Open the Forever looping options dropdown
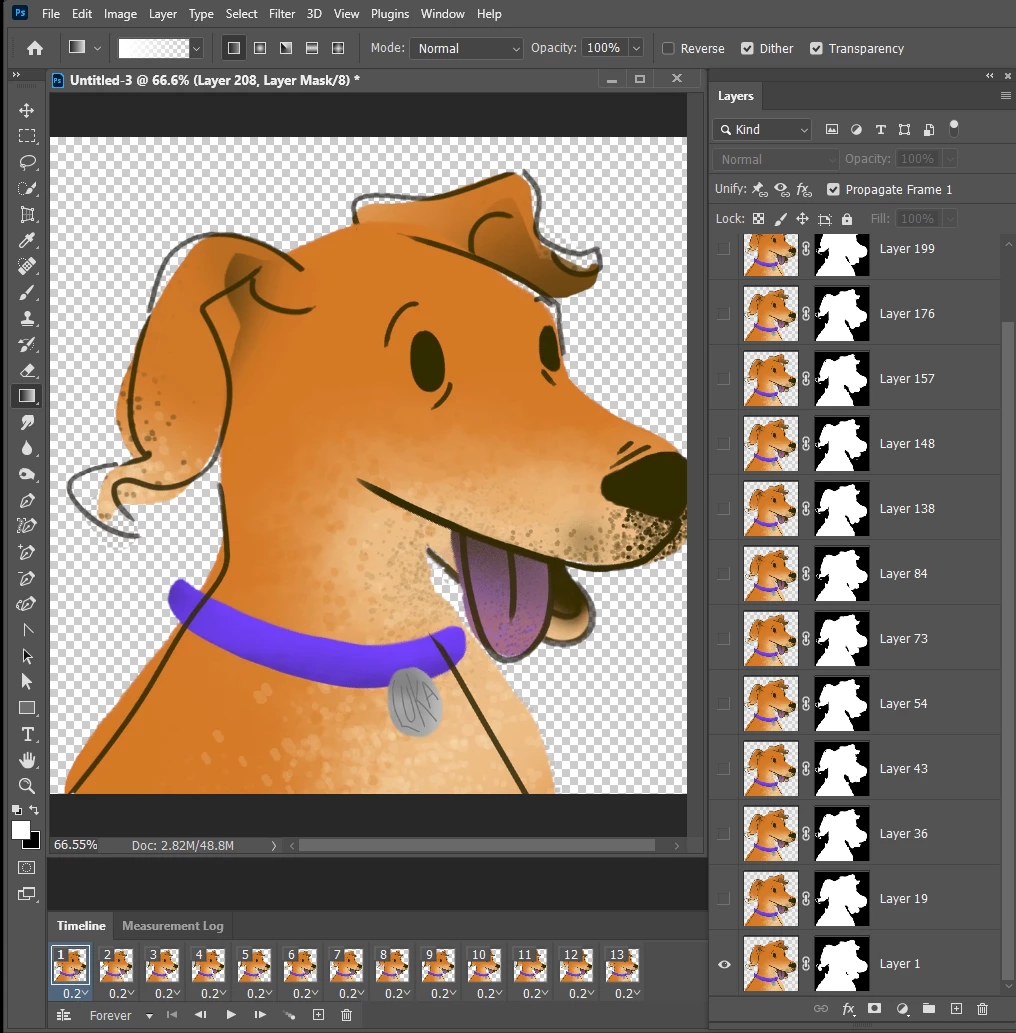 click(150, 1016)
